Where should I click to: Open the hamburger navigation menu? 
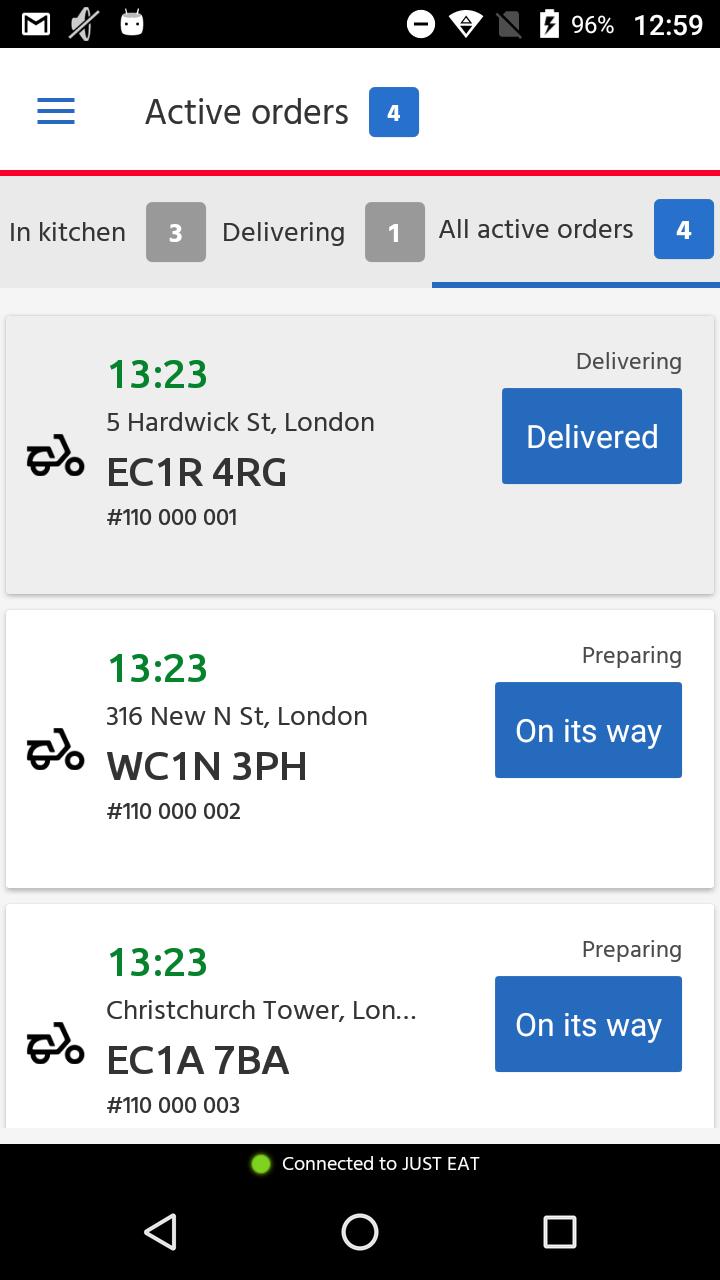(x=56, y=111)
